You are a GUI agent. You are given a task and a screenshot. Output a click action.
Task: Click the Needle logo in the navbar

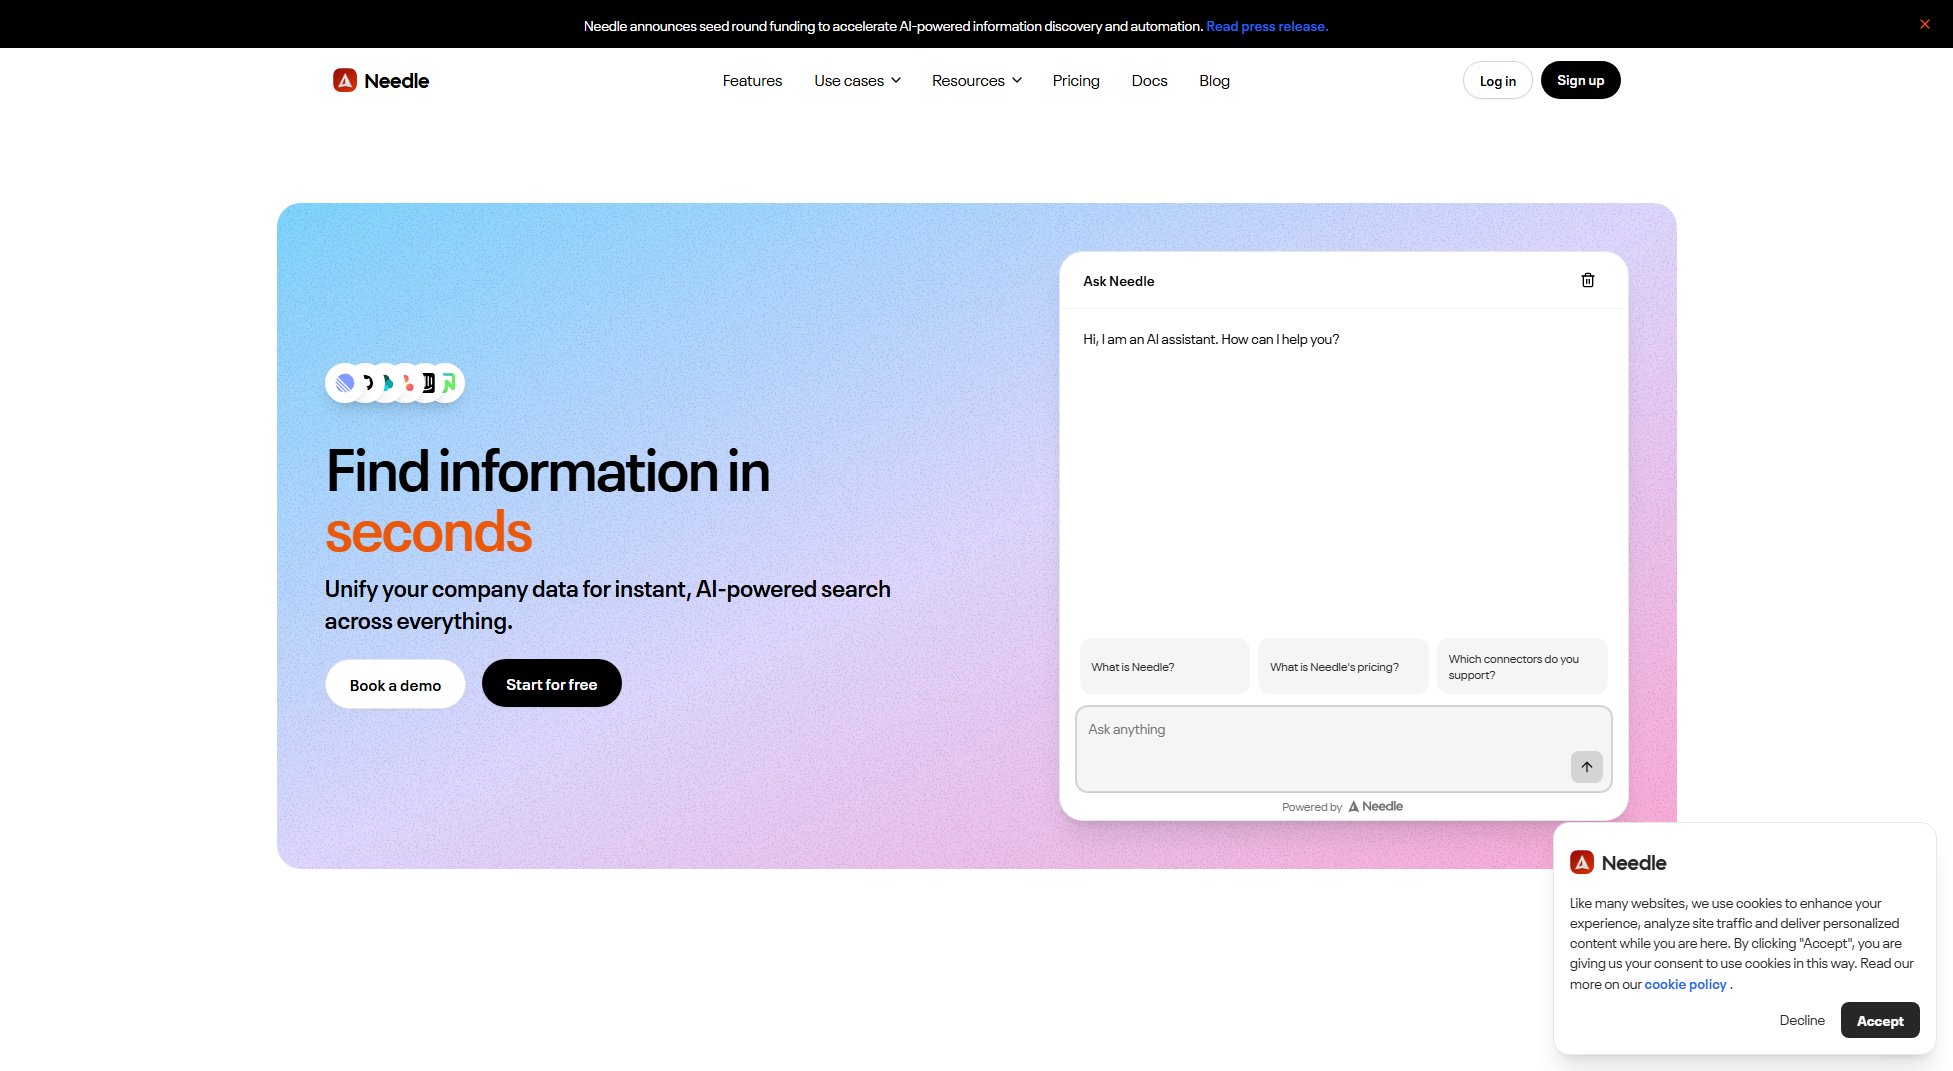click(381, 81)
